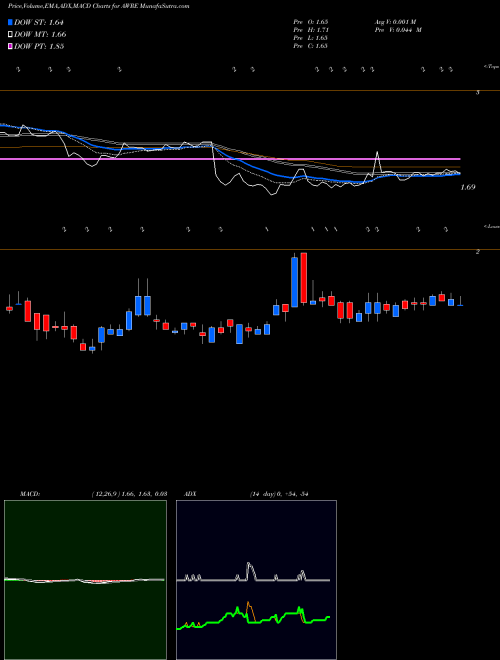Click the white price spike on EMA chart
This screenshot has width=500, height=660.
[377, 162]
